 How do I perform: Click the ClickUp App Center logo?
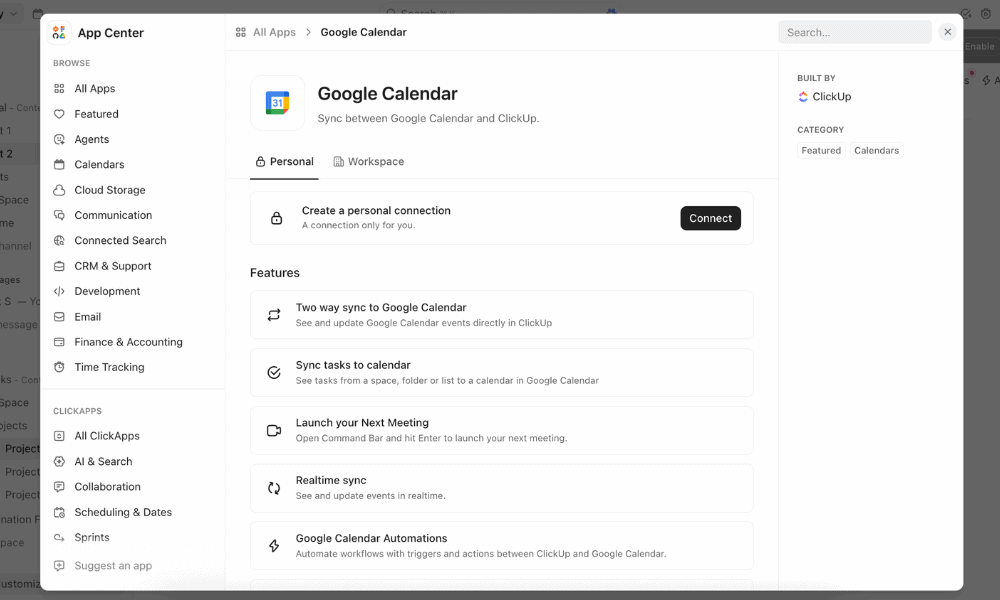click(59, 33)
